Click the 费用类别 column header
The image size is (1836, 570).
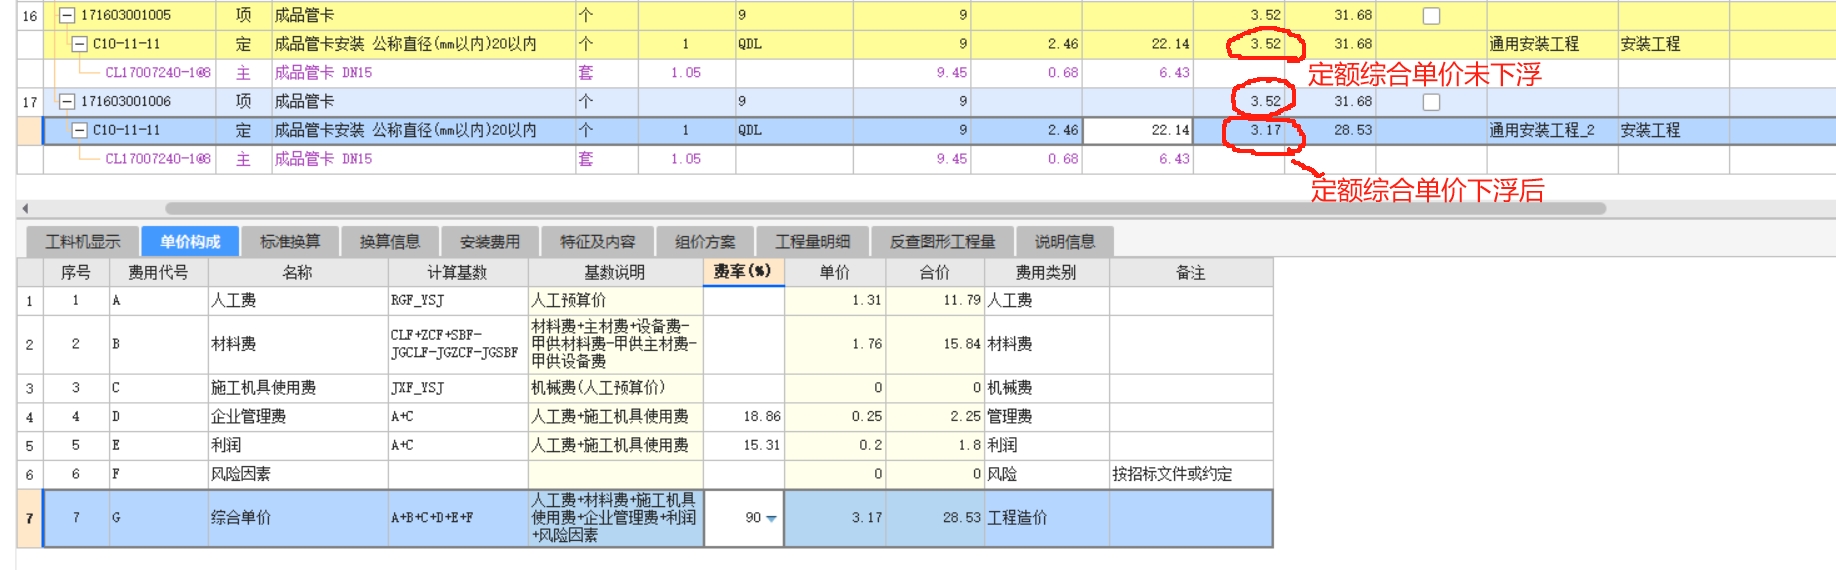click(1046, 272)
